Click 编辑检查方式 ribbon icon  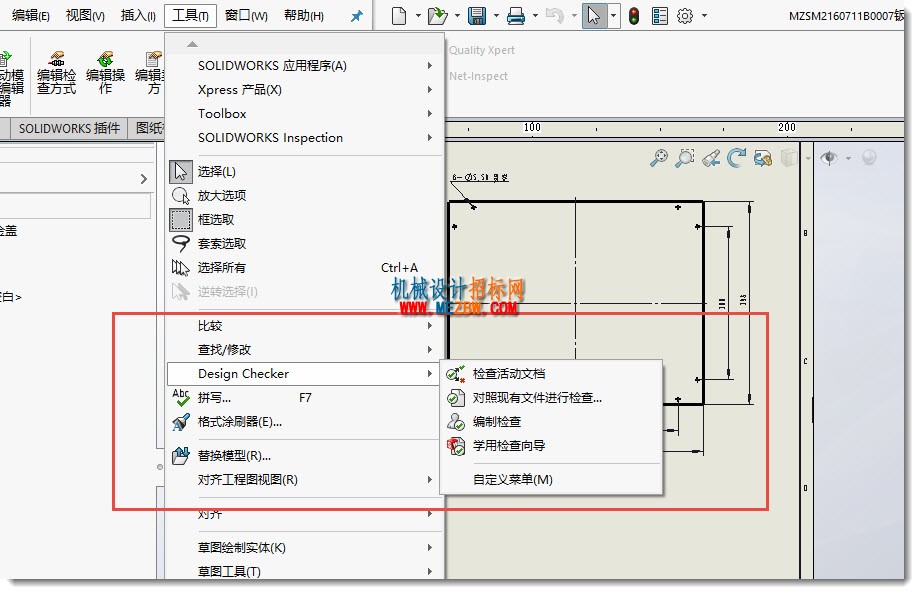click(x=56, y=74)
